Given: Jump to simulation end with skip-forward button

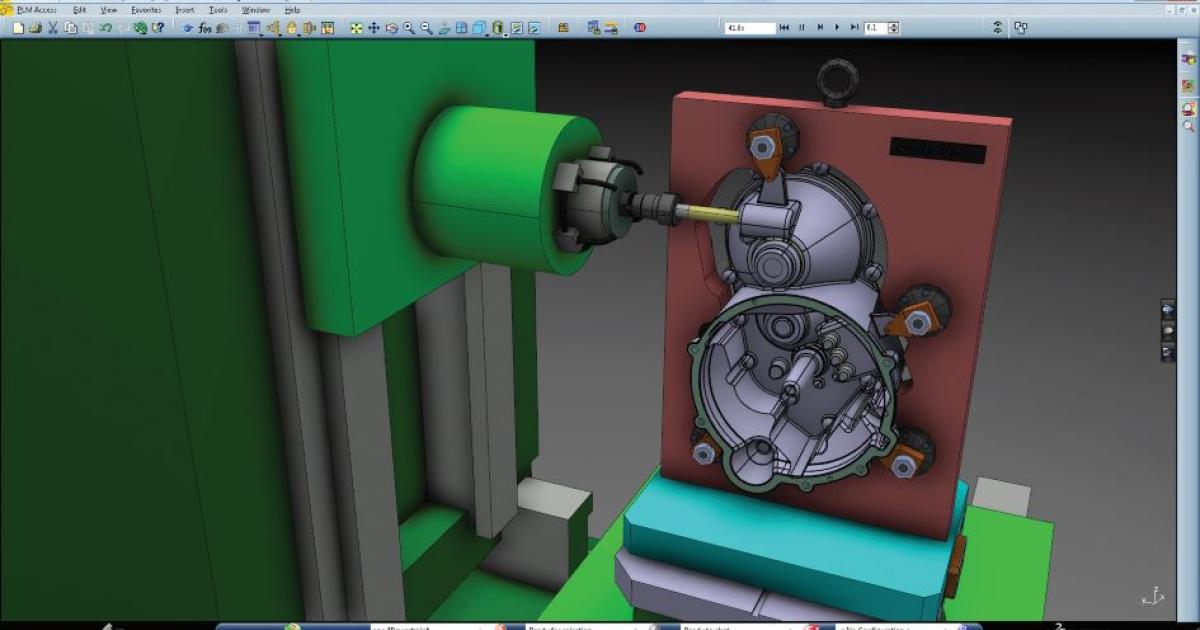Looking at the screenshot, I should 855,28.
